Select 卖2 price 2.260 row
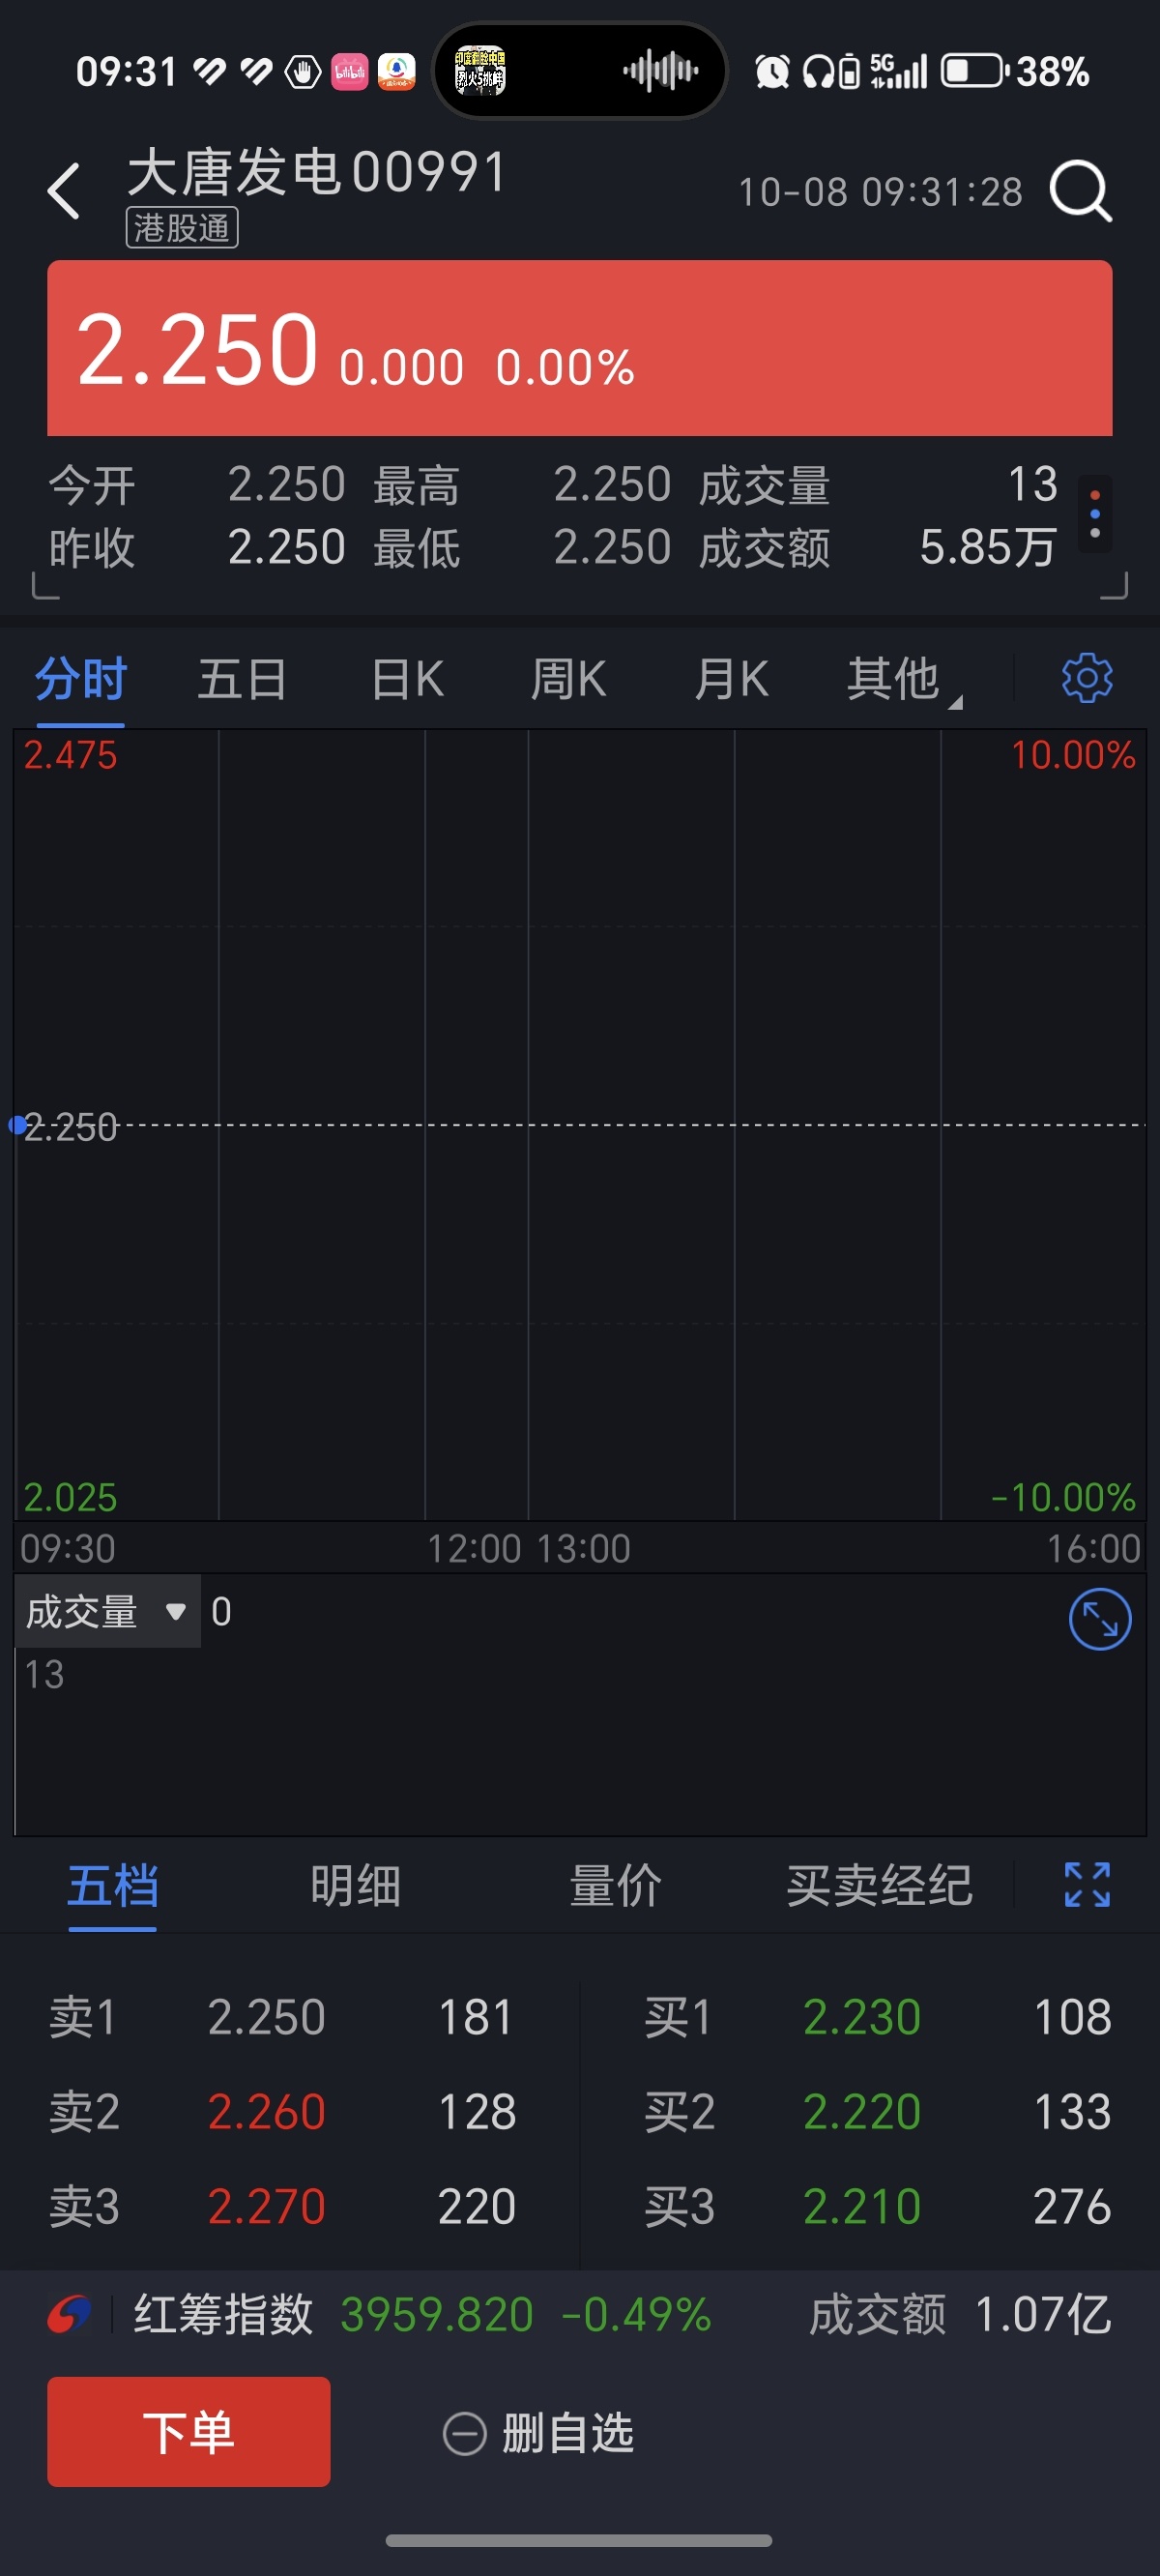The width and height of the screenshot is (1160, 2576). click(x=288, y=2111)
